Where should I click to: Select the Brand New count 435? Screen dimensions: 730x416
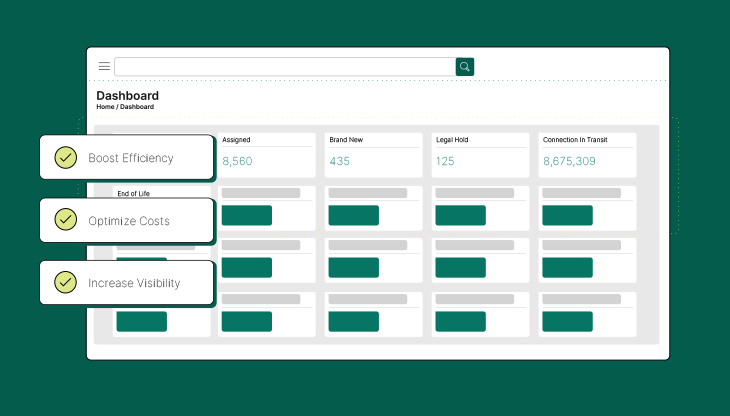click(340, 161)
